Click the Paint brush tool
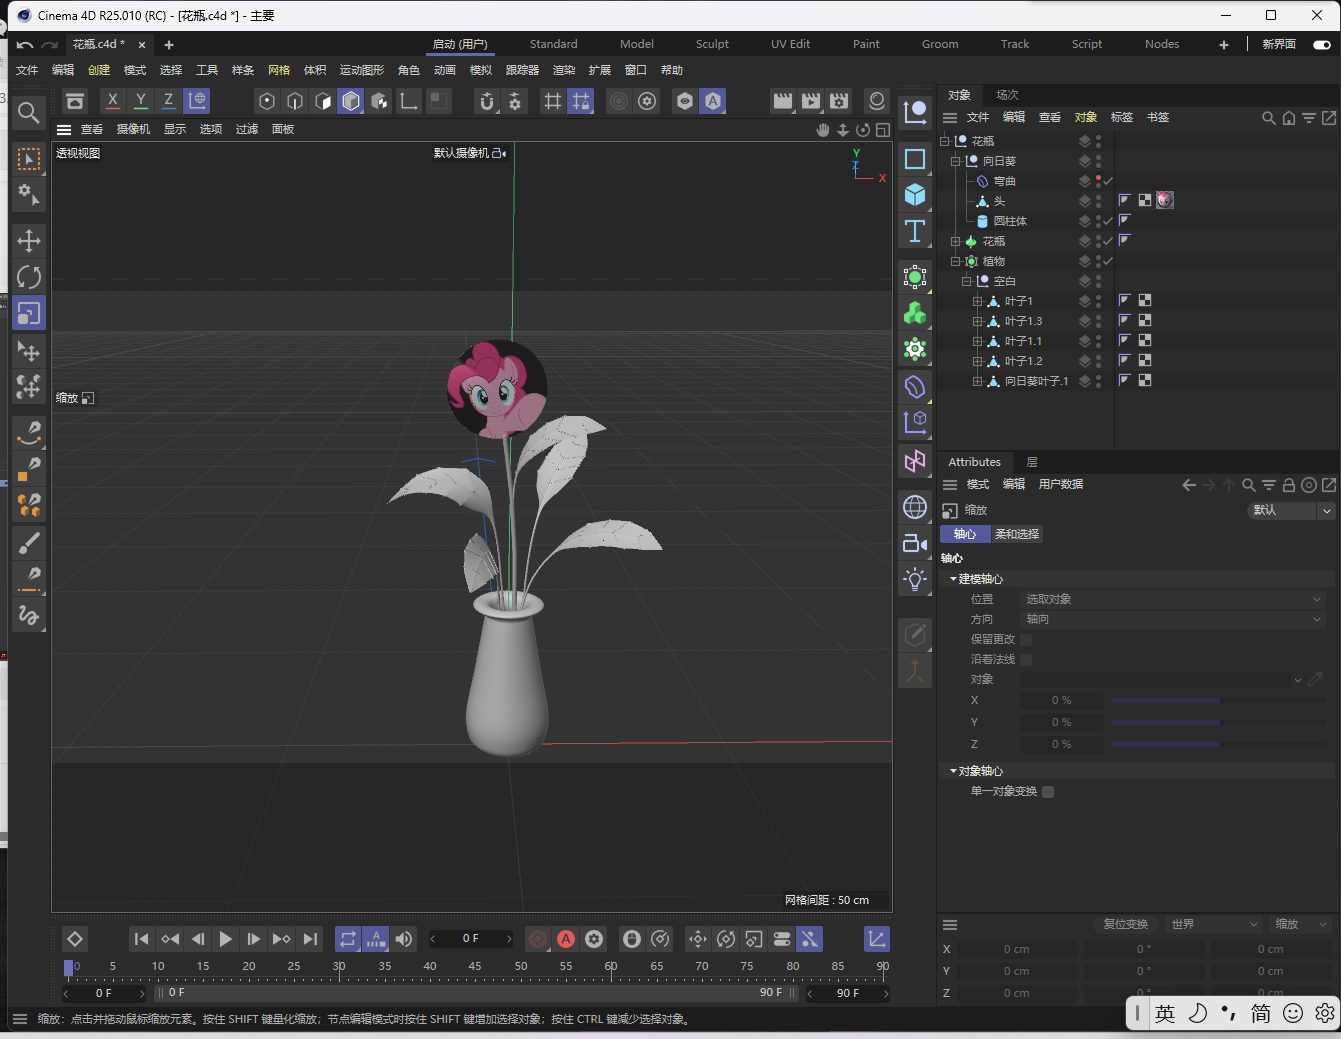1341x1039 pixels. point(29,542)
